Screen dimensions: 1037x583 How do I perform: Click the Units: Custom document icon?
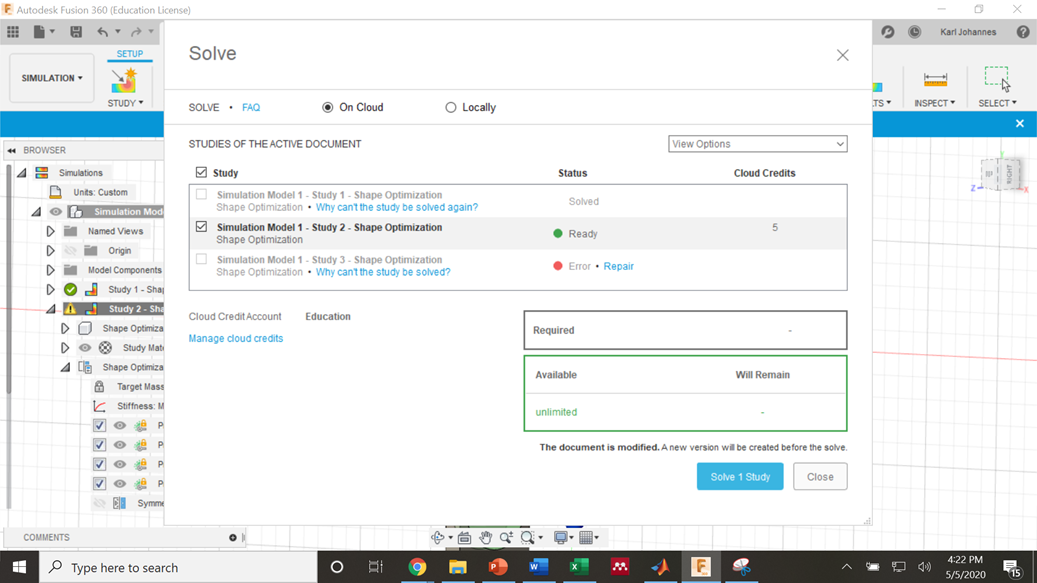56,192
